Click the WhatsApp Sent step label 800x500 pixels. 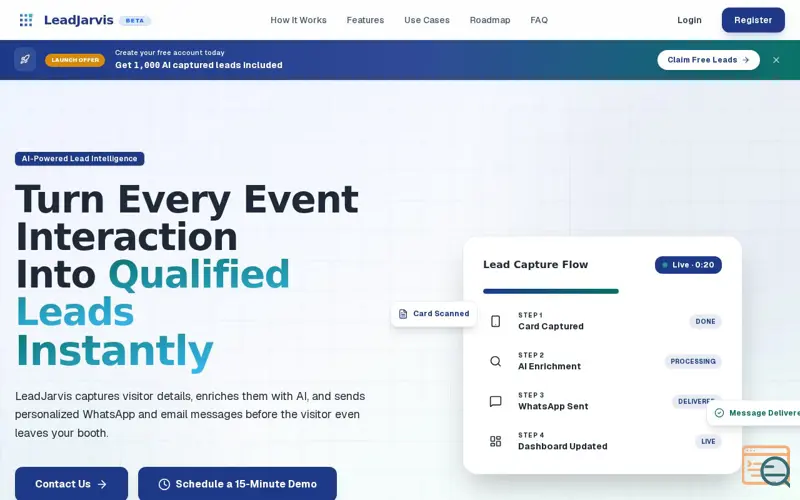click(553, 407)
